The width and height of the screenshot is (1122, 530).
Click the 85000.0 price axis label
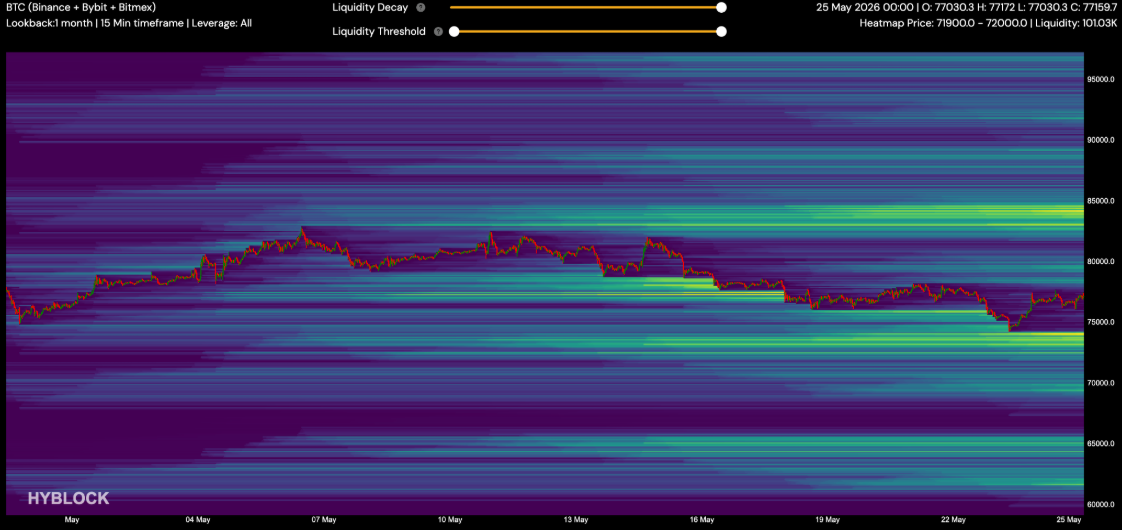pos(1103,200)
